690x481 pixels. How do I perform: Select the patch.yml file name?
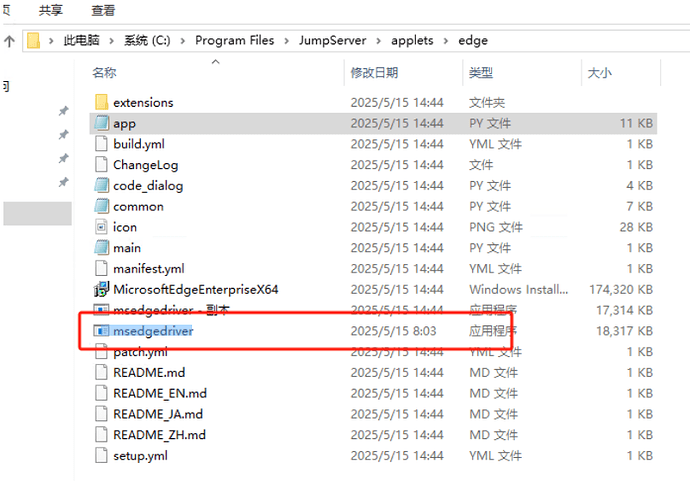[x=140, y=352]
